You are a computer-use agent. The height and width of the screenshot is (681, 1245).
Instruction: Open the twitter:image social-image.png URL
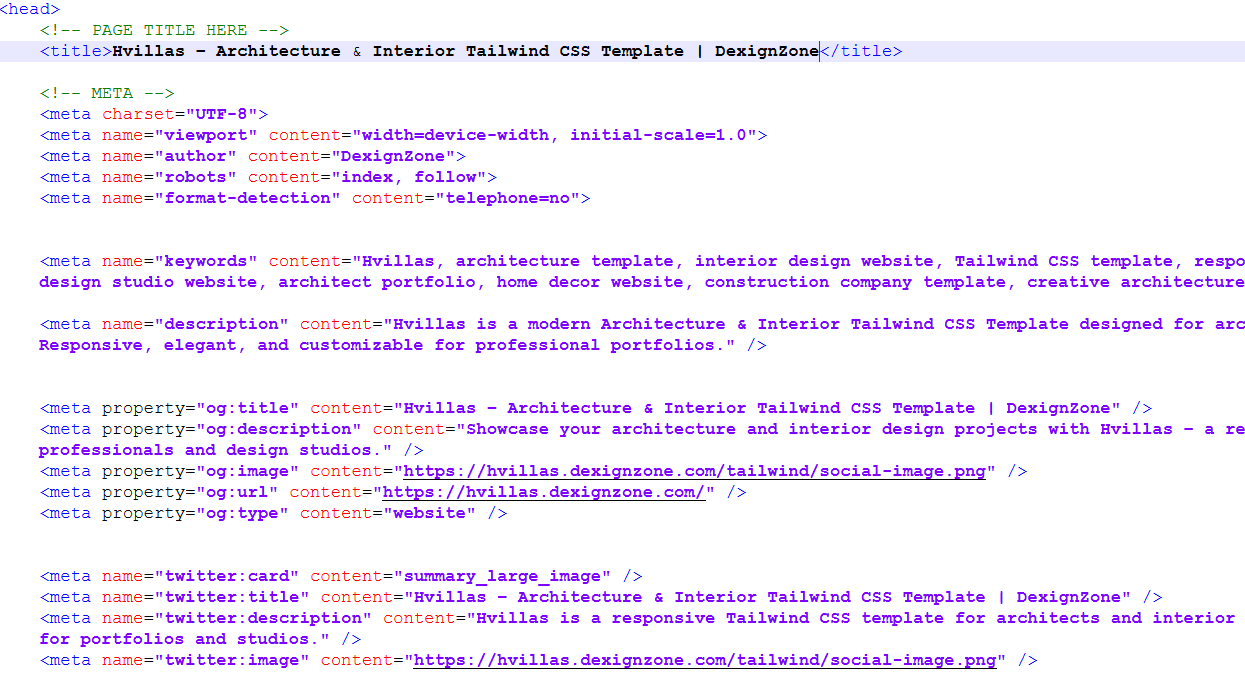tap(705, 660)
